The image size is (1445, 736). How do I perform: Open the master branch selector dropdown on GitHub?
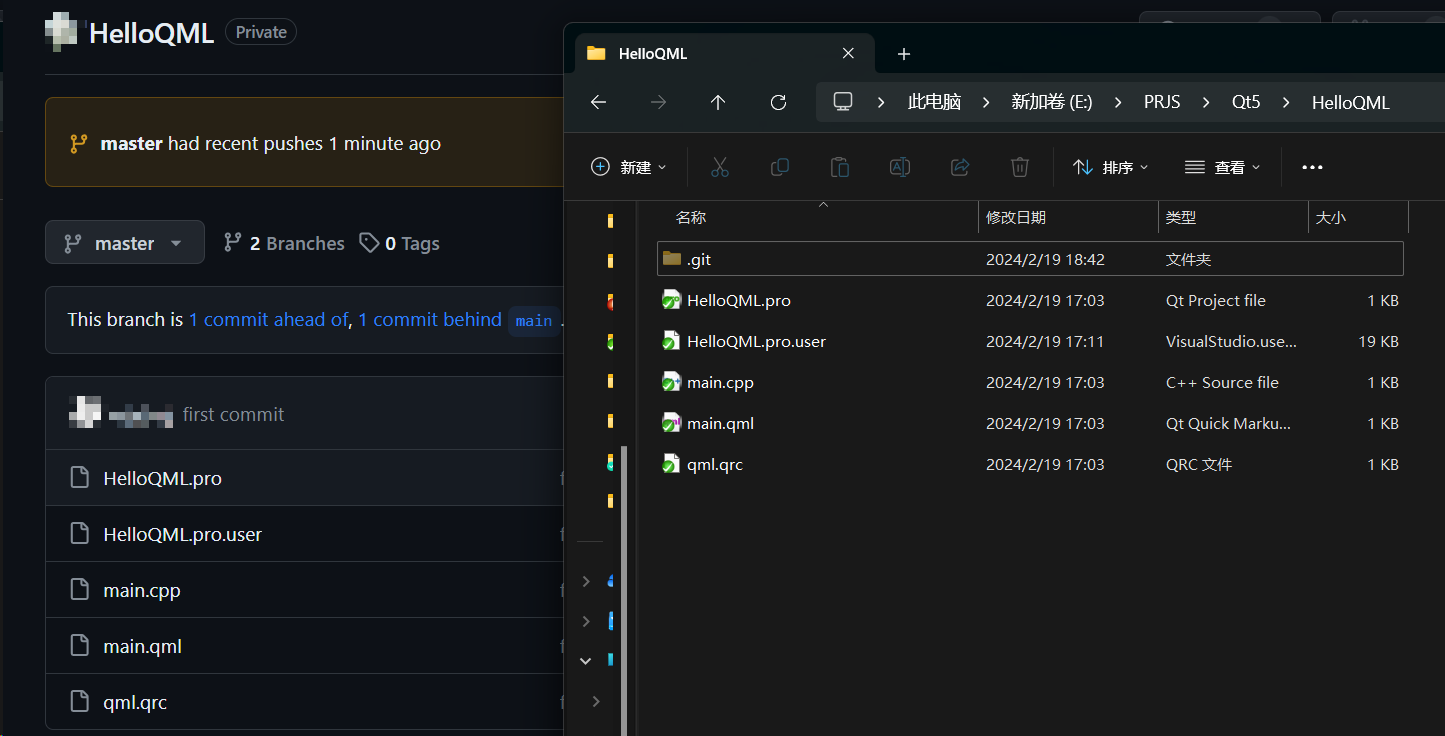(x=125, y=242)
